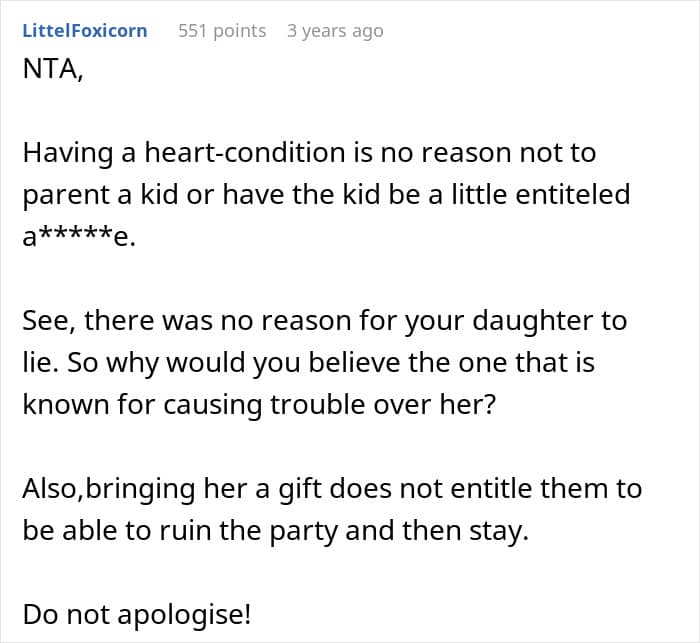Viewport: 700px width, 643px height.
Task: Open the LittelFoxicorn user profile
Action: point(85,31)
